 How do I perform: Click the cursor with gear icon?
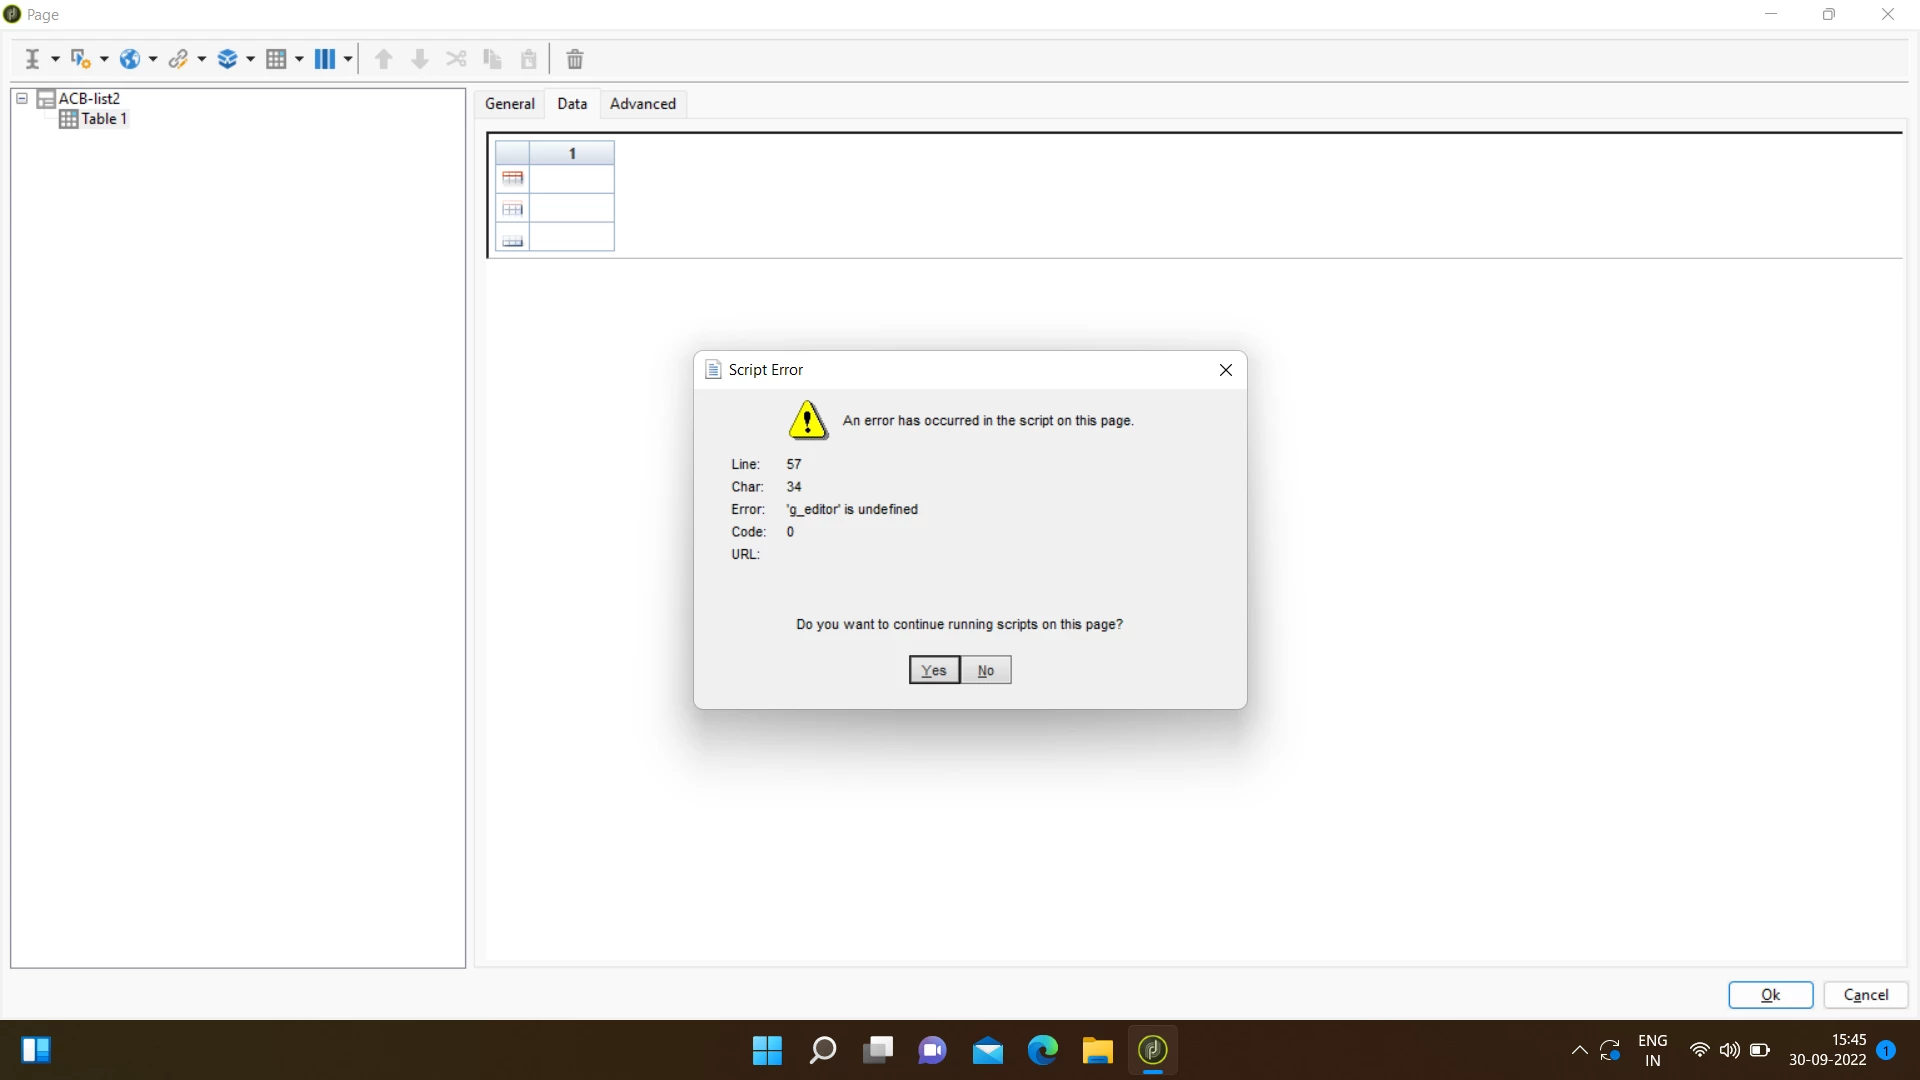81,59
